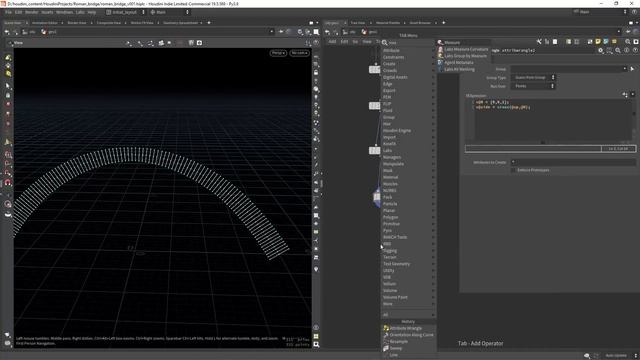
Task: Expand the Polygon category in the Tab Menu
Action: pyautogui.click(x=408, y=217)
